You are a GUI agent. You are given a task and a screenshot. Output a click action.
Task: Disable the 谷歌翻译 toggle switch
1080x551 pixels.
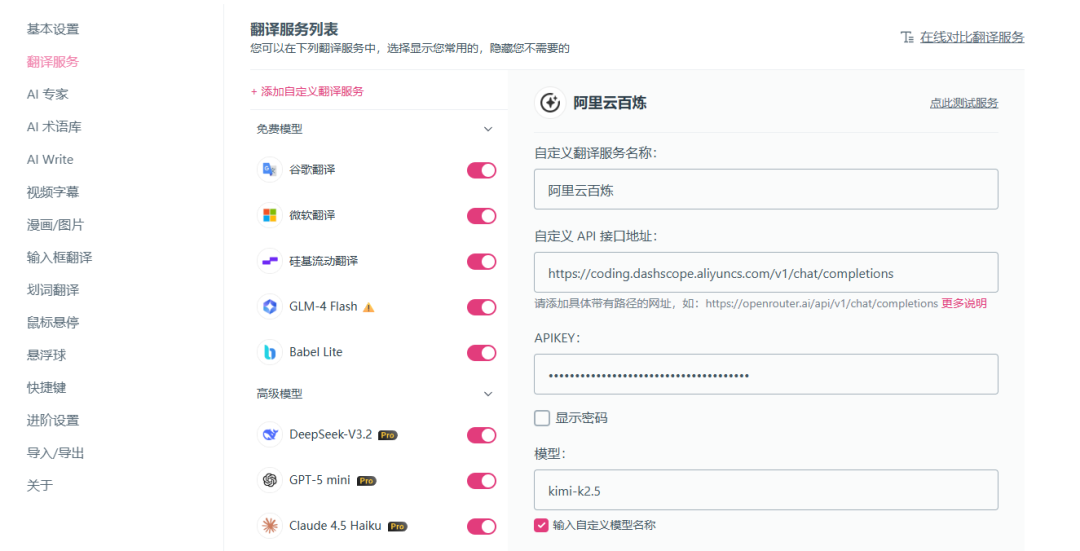481,170
